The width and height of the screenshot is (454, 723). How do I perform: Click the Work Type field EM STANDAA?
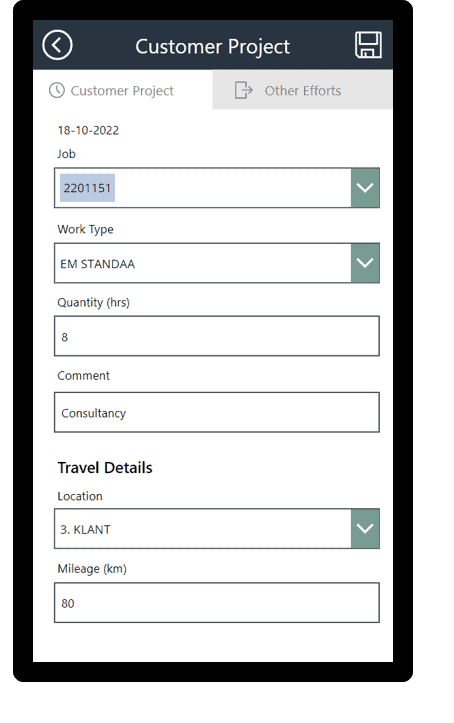(x=203, y=263)
